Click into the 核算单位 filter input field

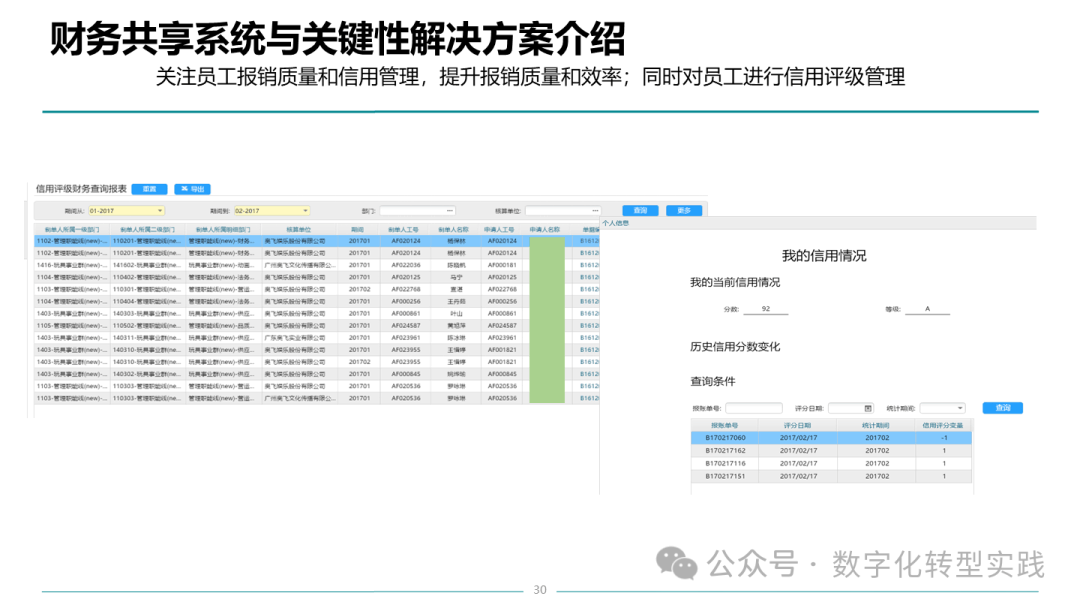563,211
